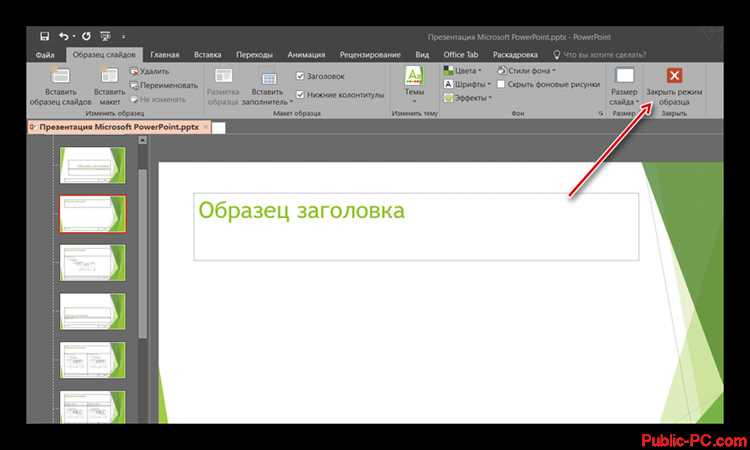The image size is (750, 450).
Task: Select the layout thumbnail just below the selected one
Action: coord(92,263)
